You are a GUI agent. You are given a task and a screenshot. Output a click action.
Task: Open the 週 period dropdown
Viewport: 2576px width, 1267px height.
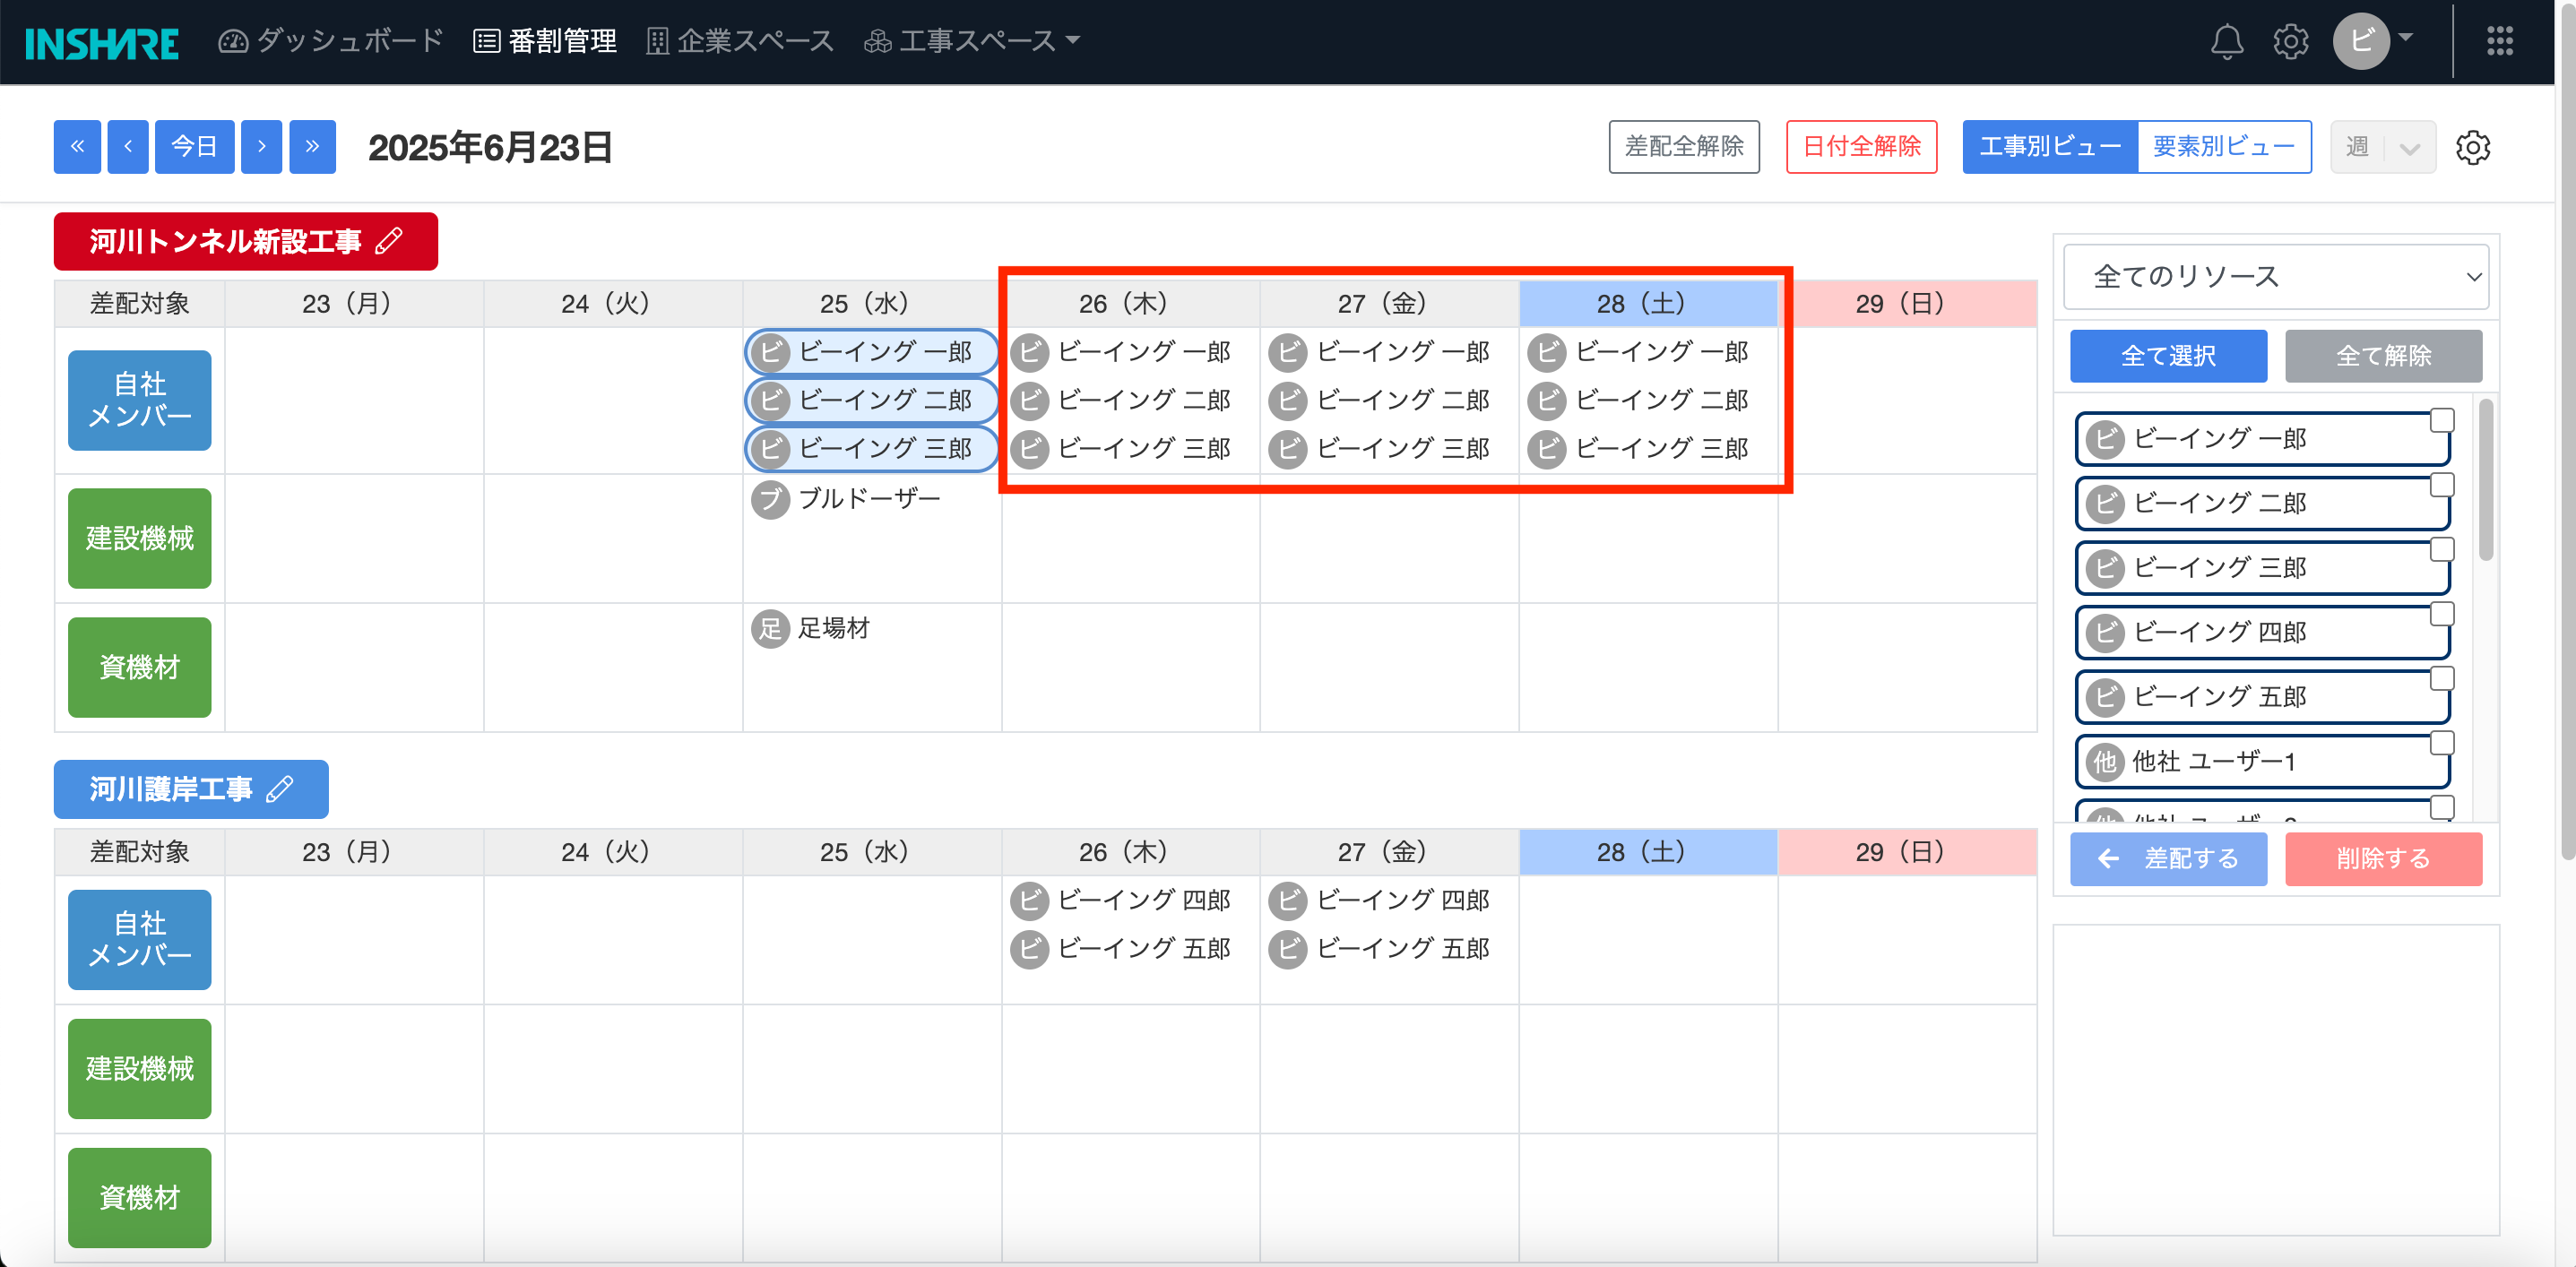click(x=2382, y=147)
